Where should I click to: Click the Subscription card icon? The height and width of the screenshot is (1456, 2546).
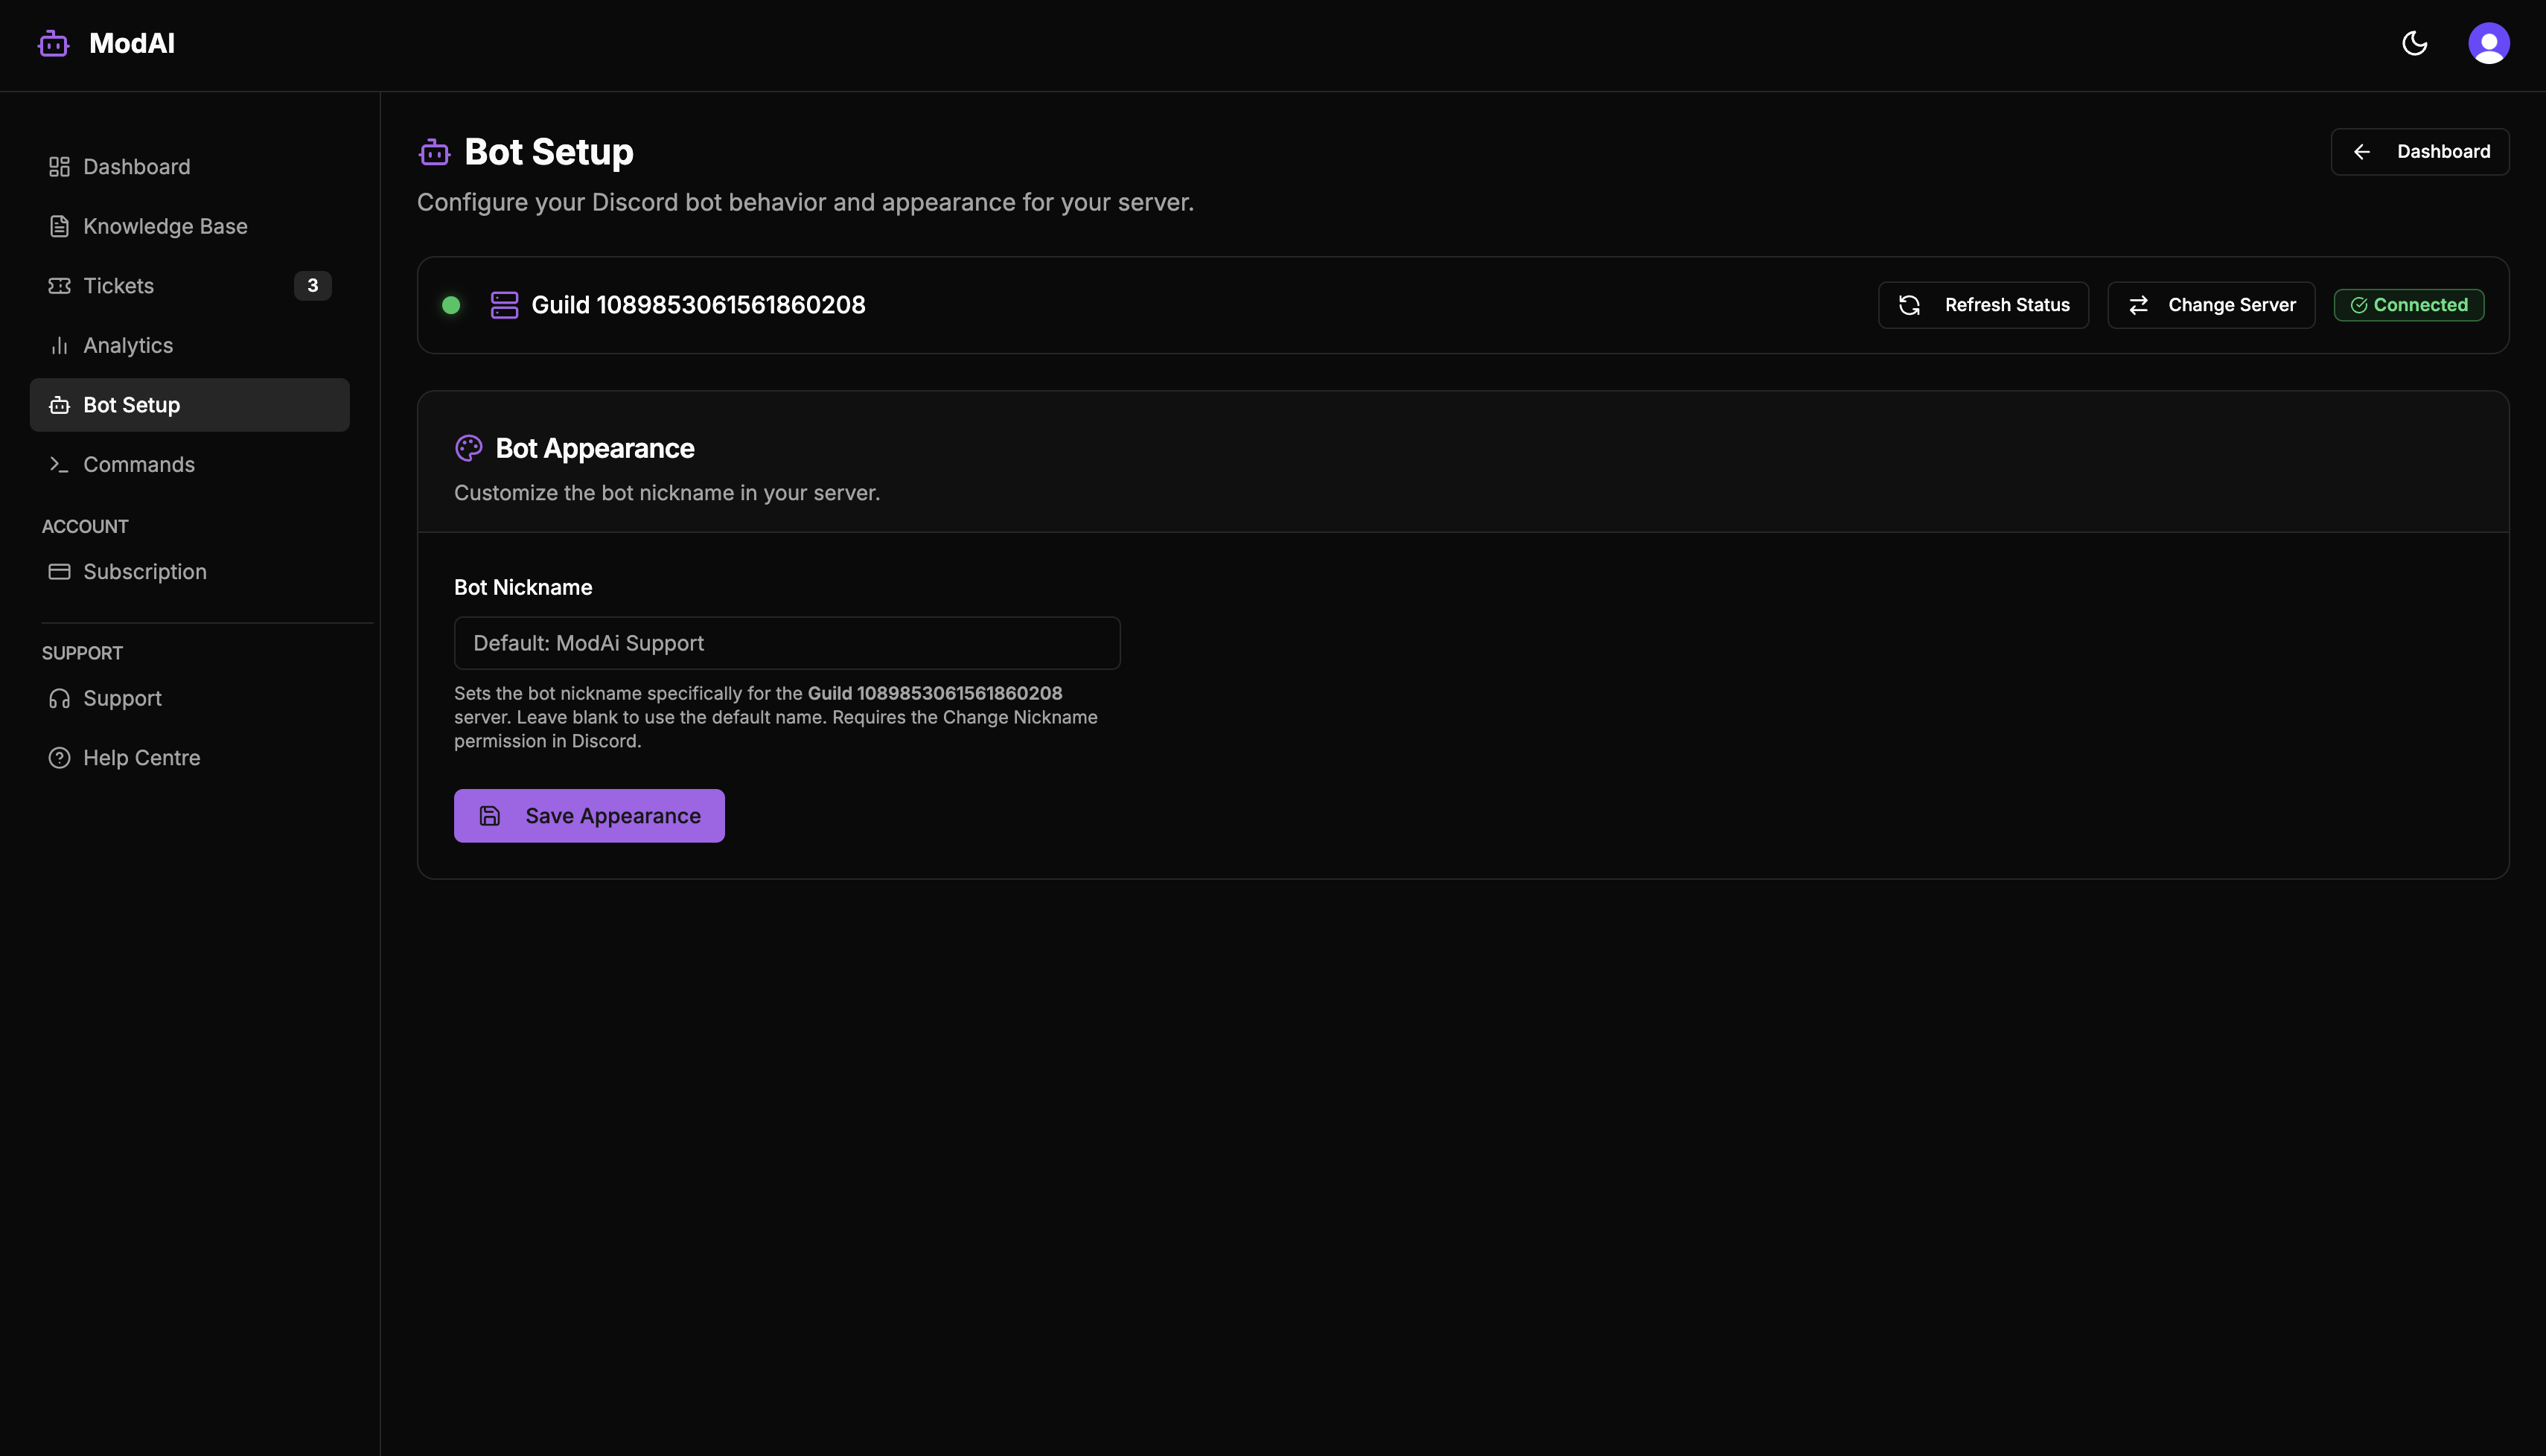(59, 571)
